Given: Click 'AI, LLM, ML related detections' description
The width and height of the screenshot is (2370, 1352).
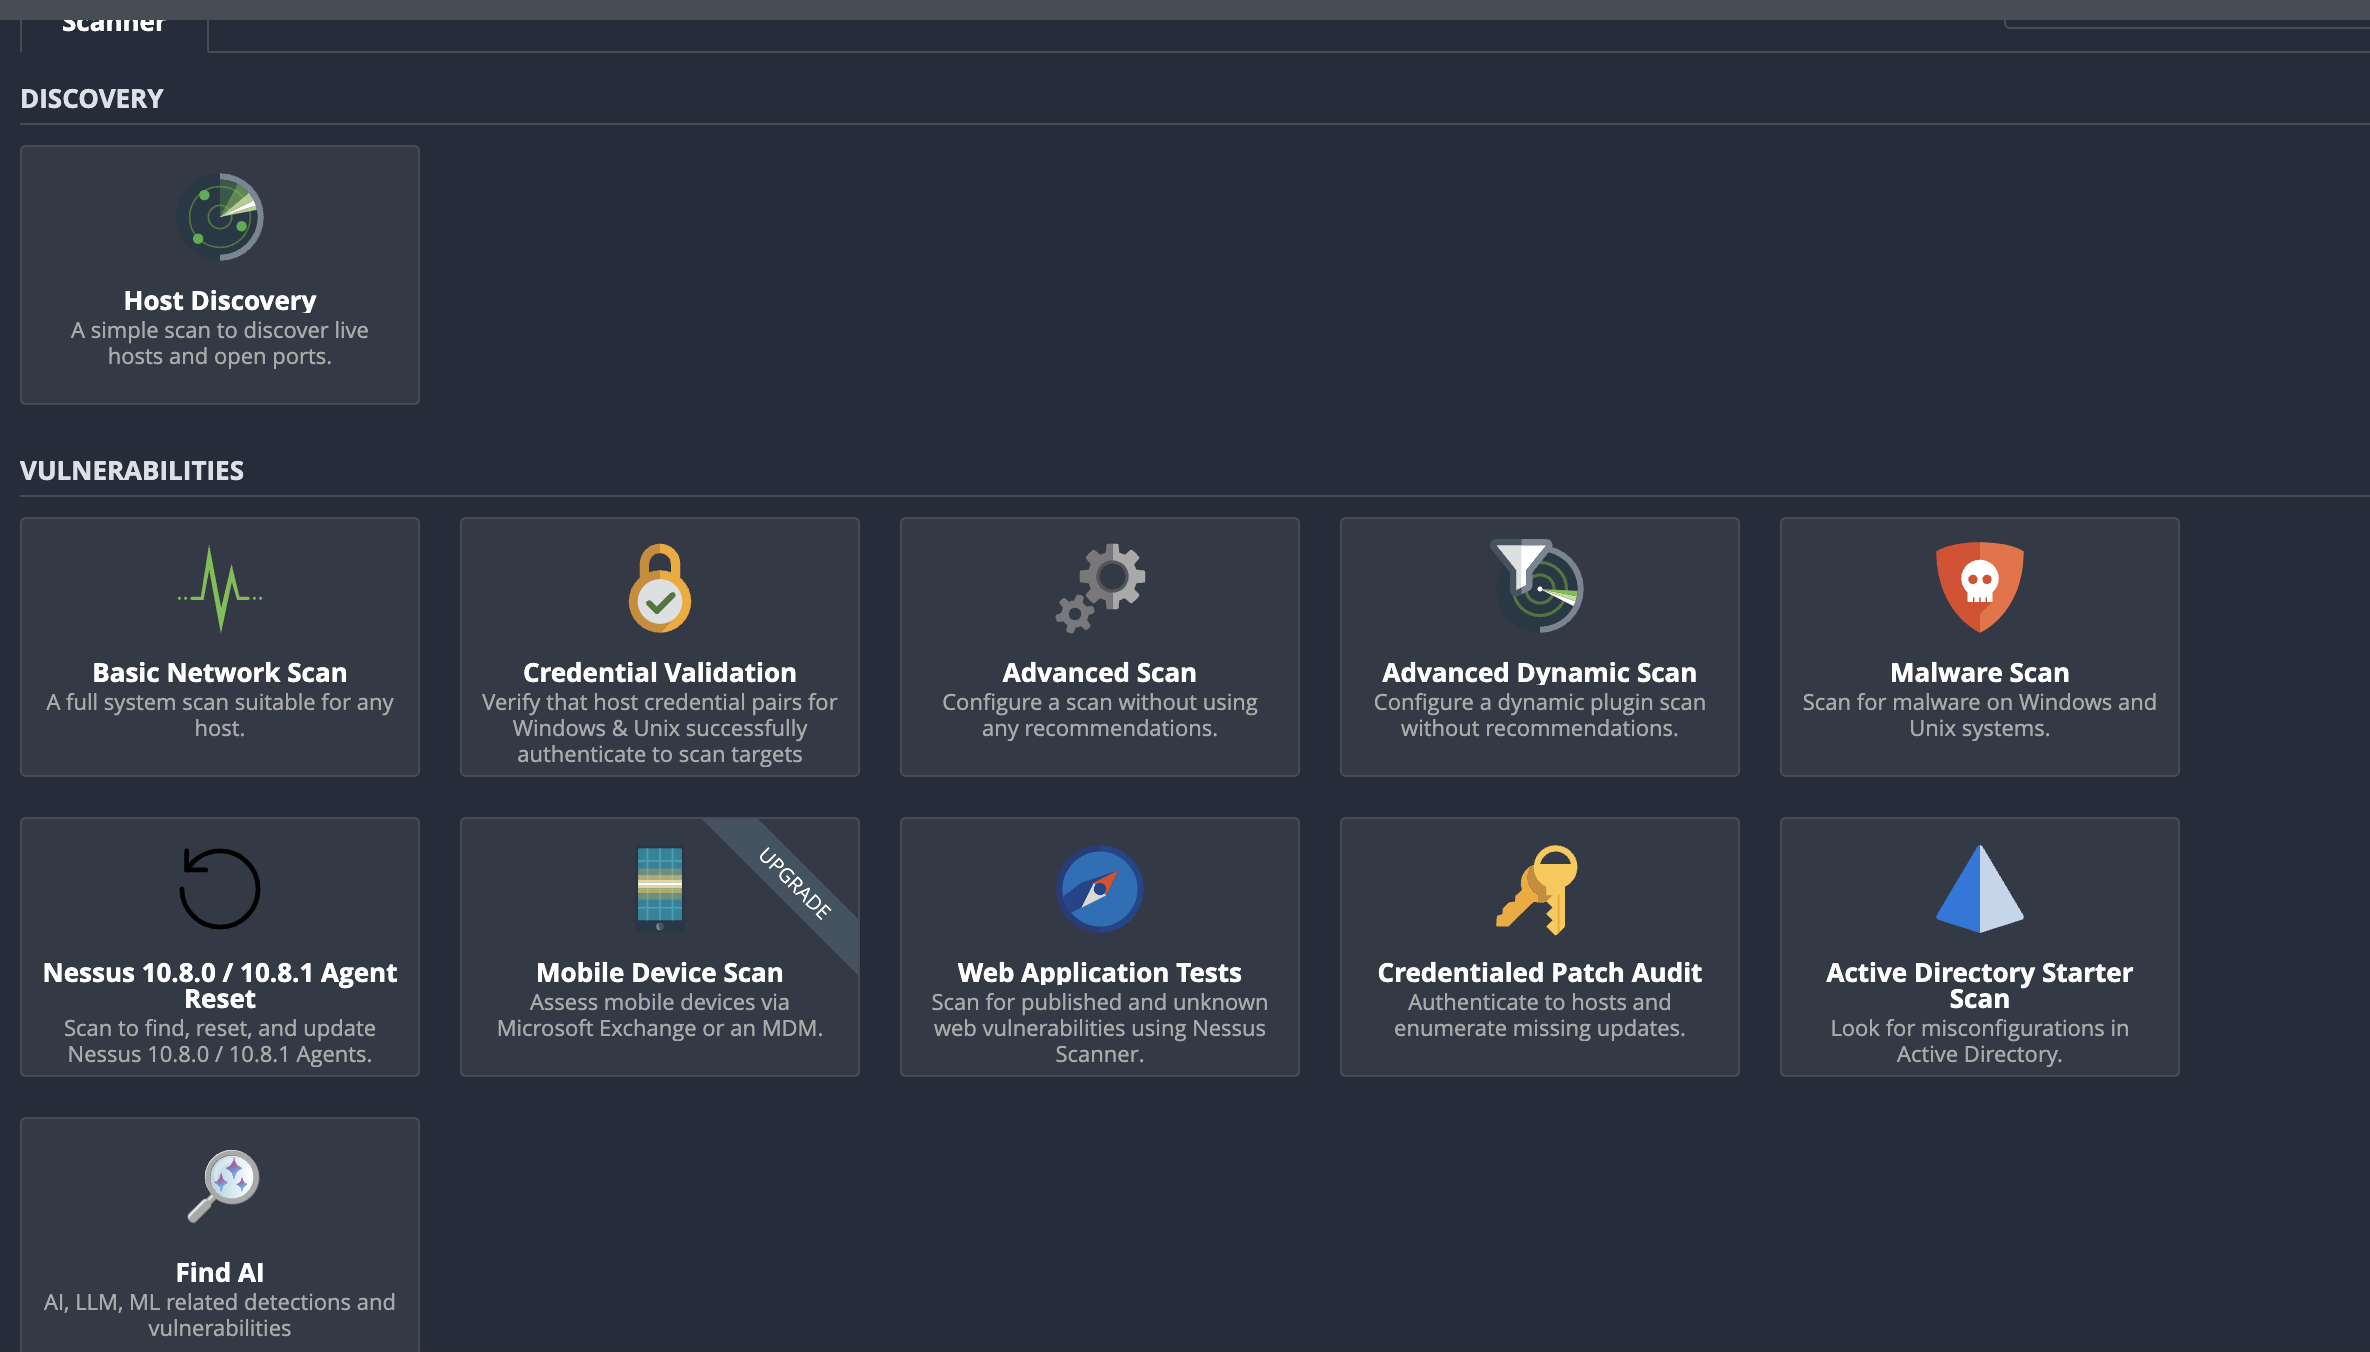Looking at the screenshot, I should [220, 1315].
